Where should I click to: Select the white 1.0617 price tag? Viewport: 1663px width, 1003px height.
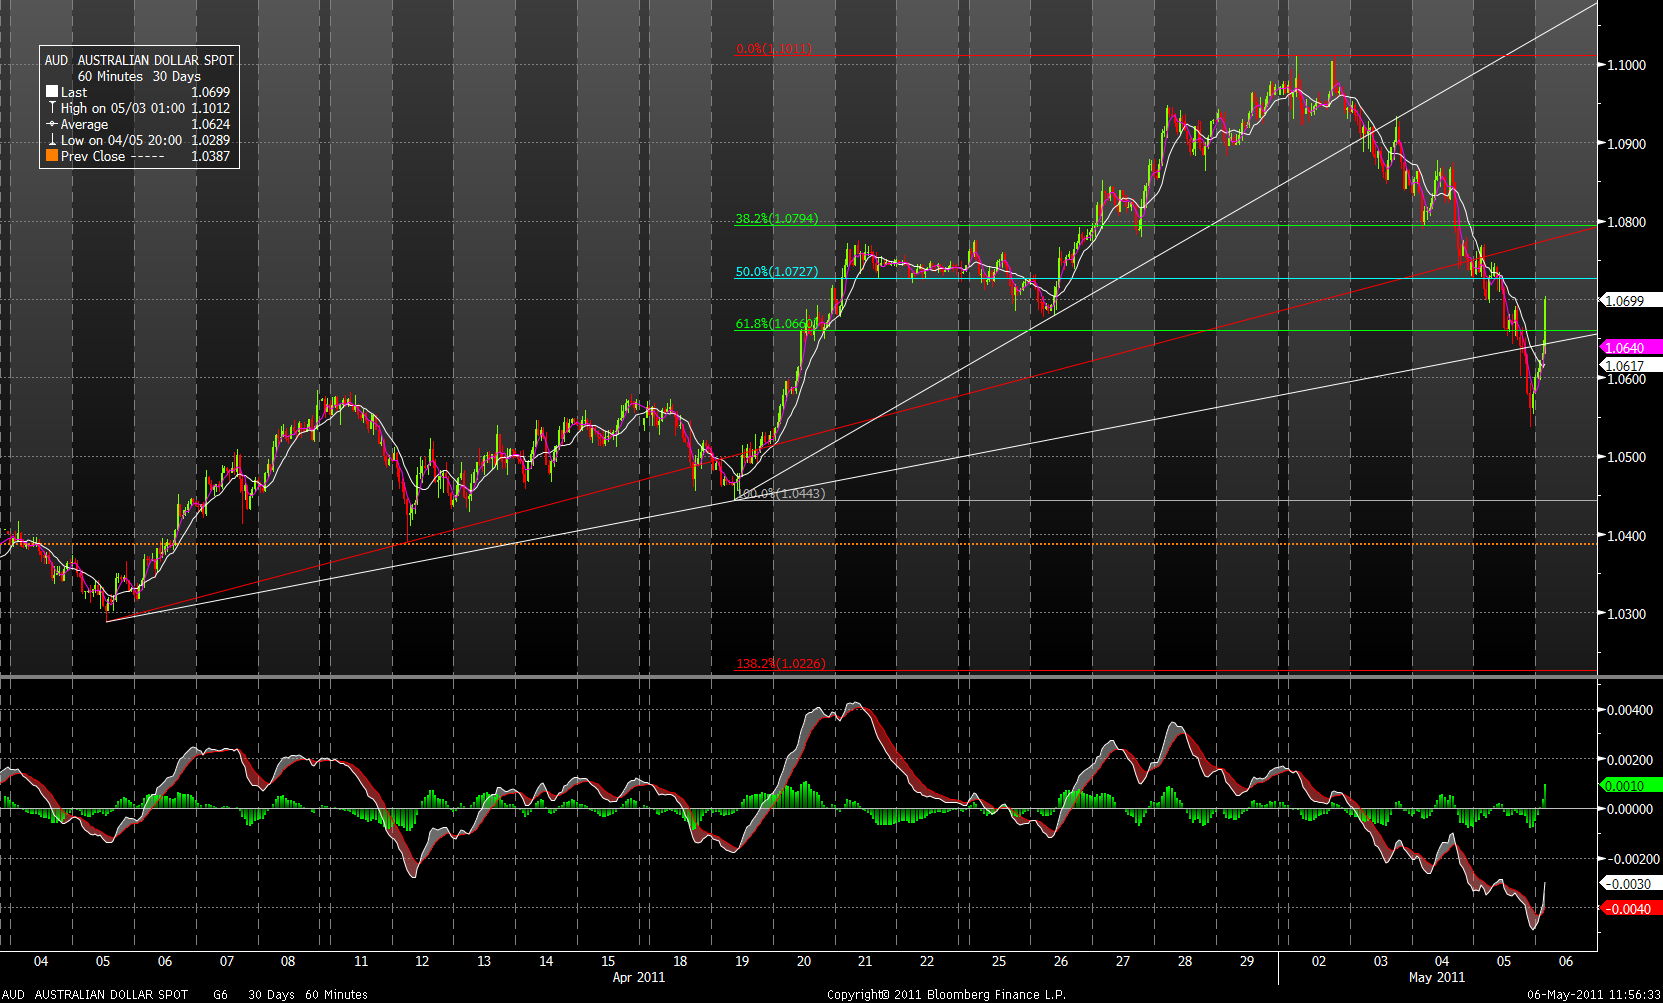pyautogui.click(x=1626, y=366)
